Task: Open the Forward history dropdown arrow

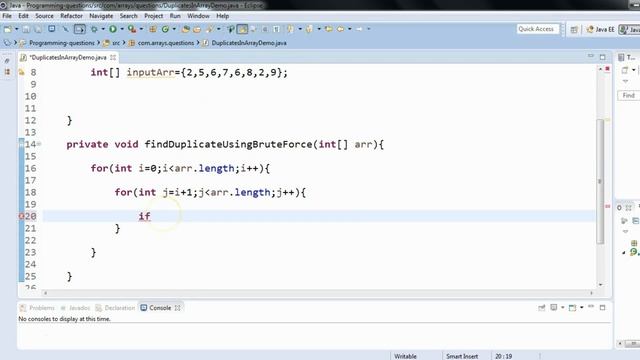Action: (369, 29)
